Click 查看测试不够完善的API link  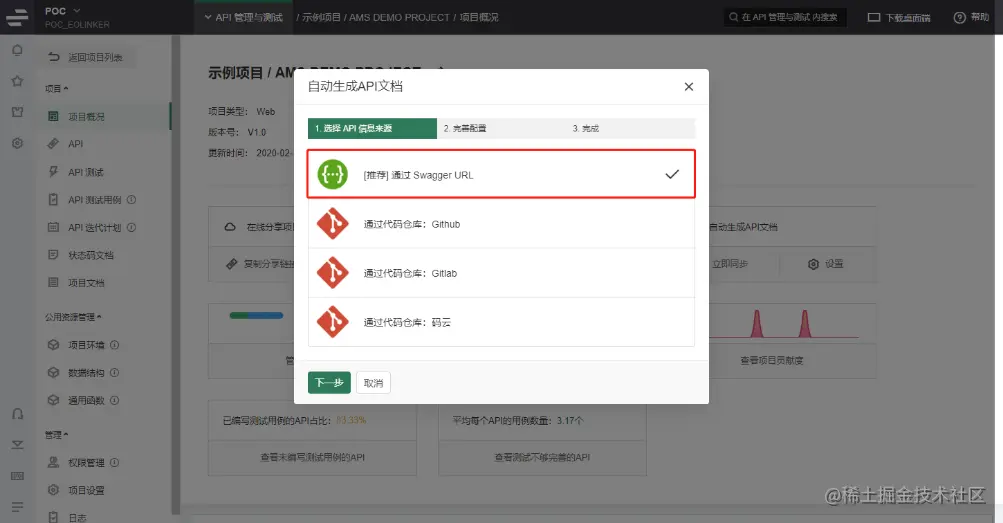(x=542, y=457)
